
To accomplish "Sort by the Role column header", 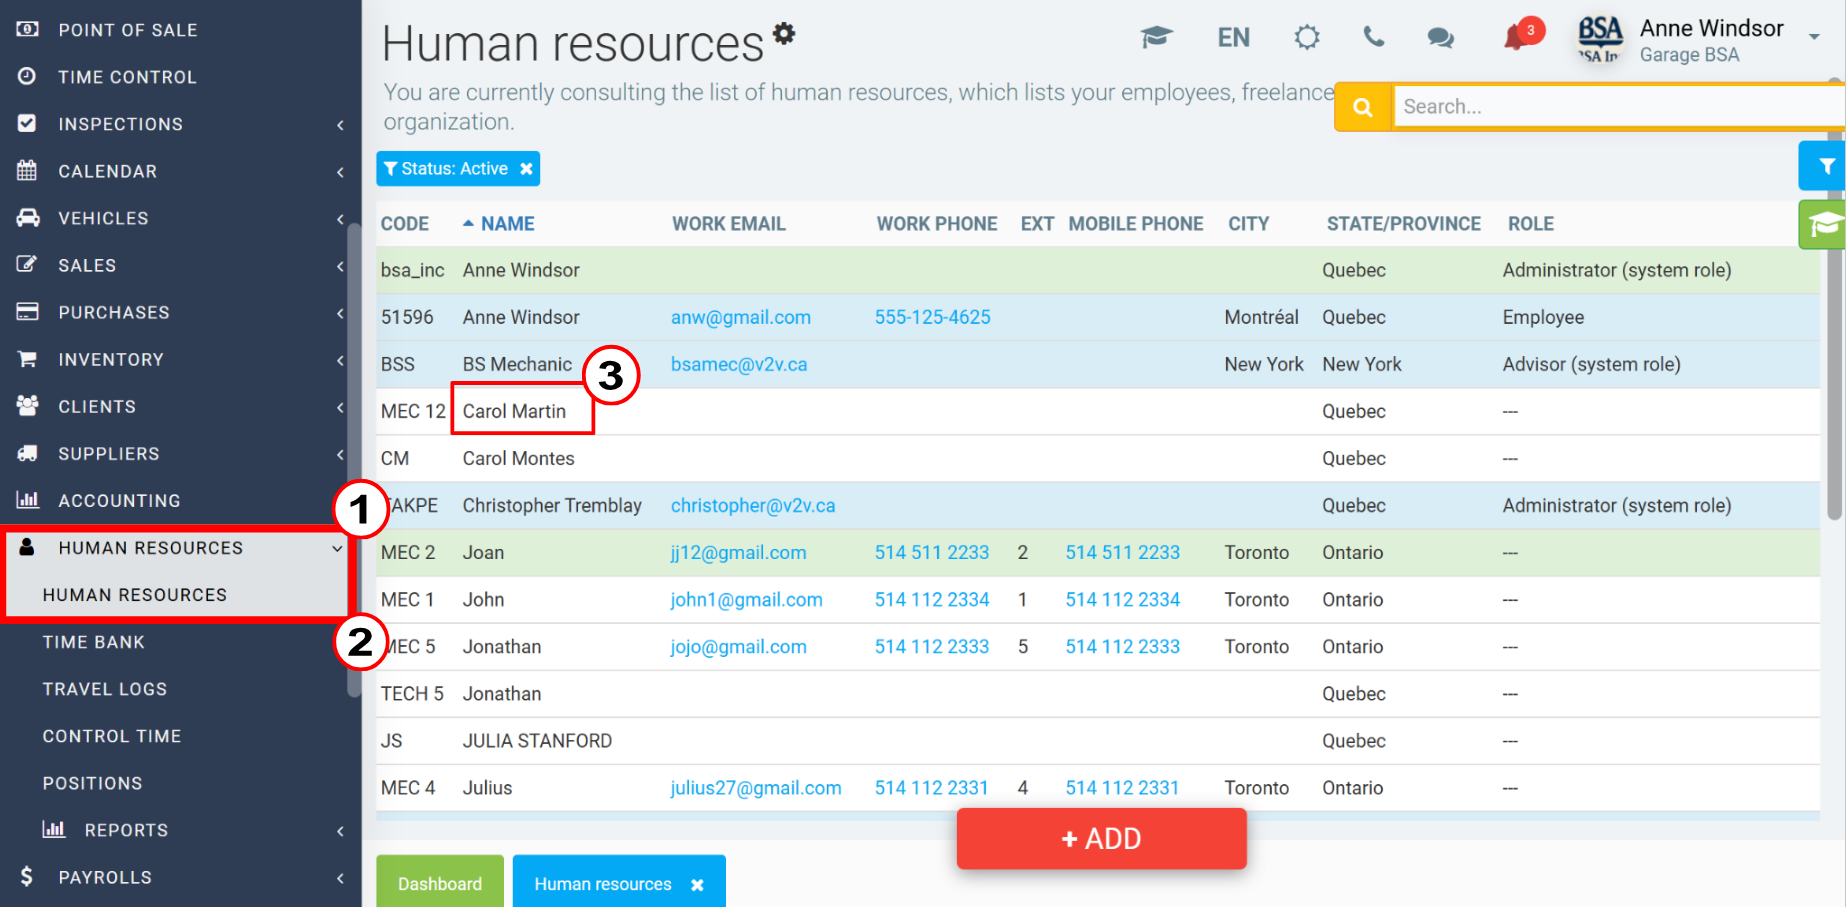I will (x=1531, y=224).
